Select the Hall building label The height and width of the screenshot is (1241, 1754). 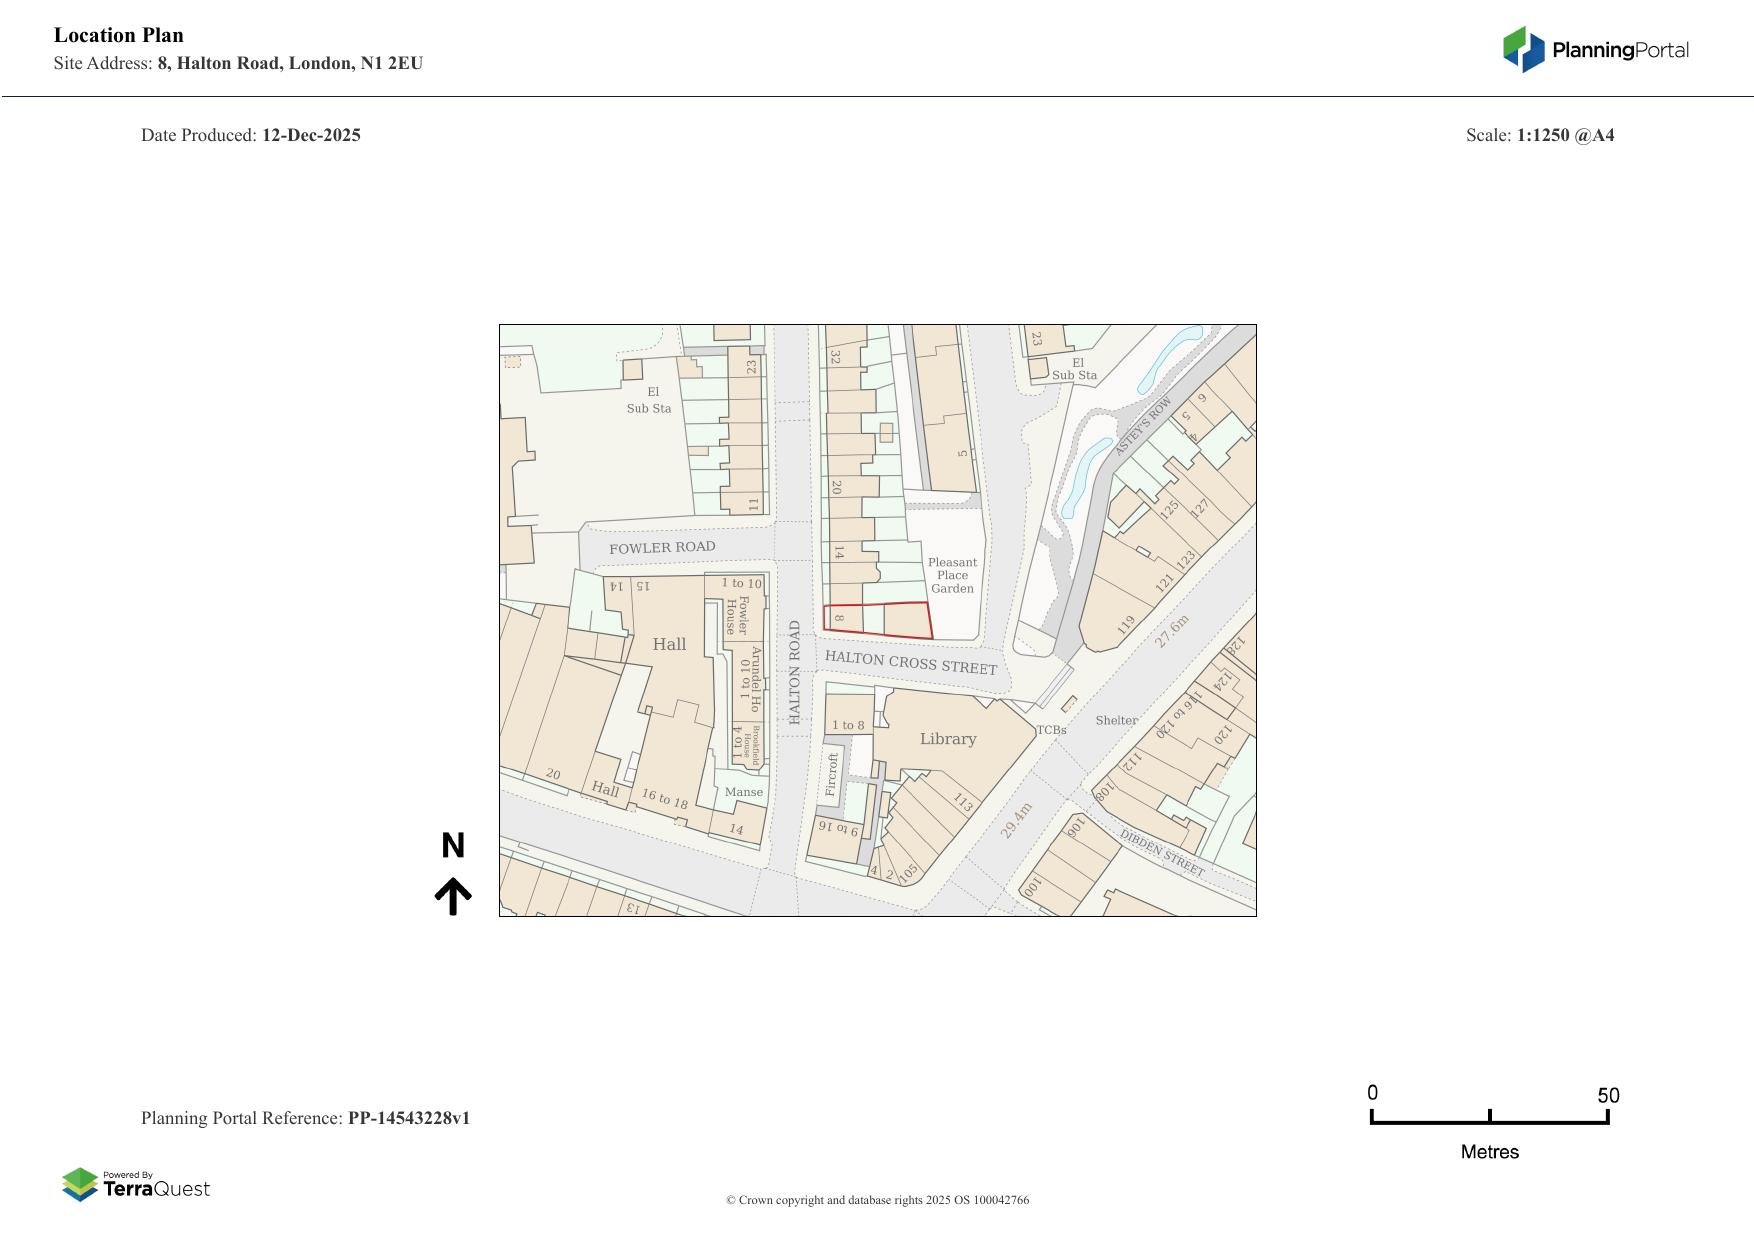[668, 644]
